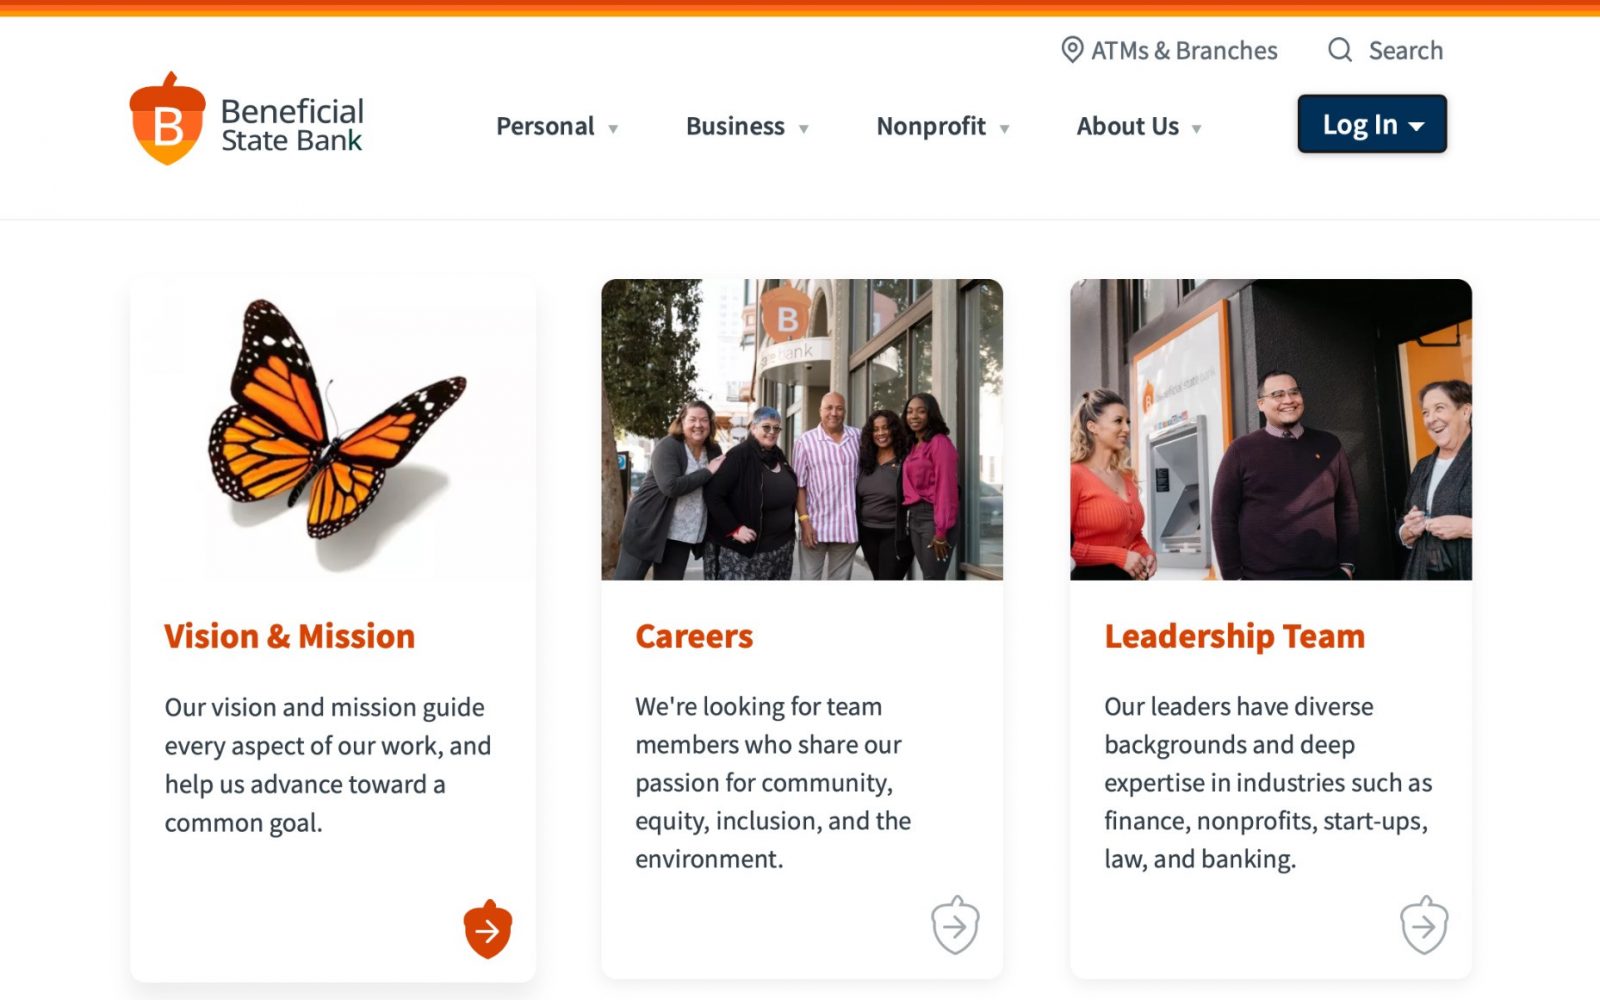This screenshot has width=1600, height=1000.
Task: Expand the Nonprofit dropdown arrow
Action: pos(1004,129)
